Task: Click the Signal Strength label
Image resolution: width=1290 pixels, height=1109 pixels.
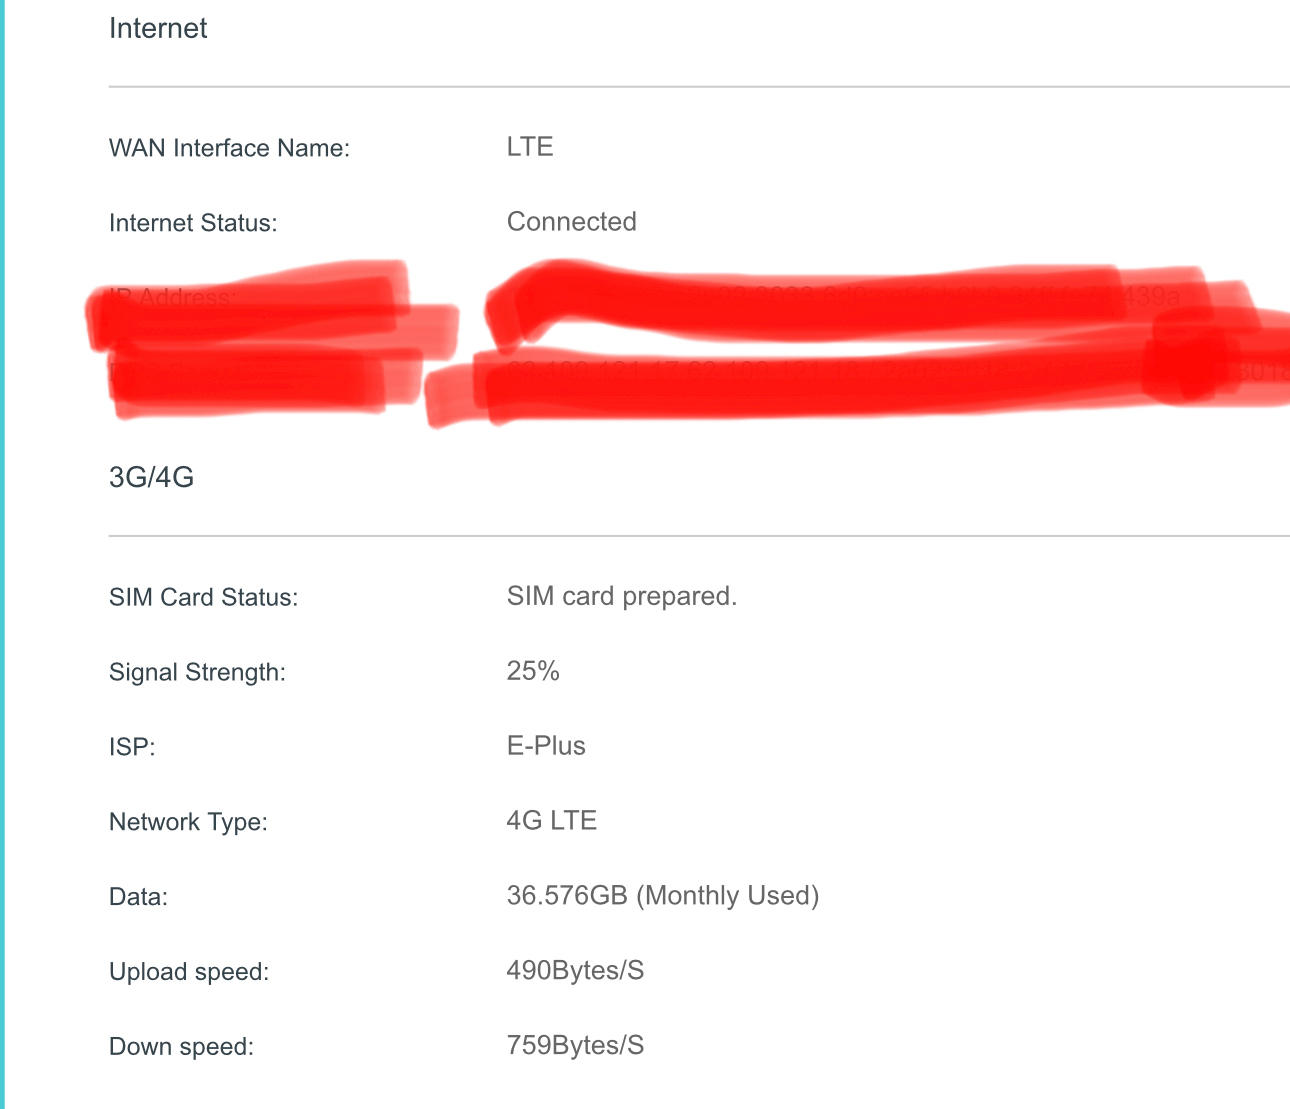Action: (x=197, y=673)
